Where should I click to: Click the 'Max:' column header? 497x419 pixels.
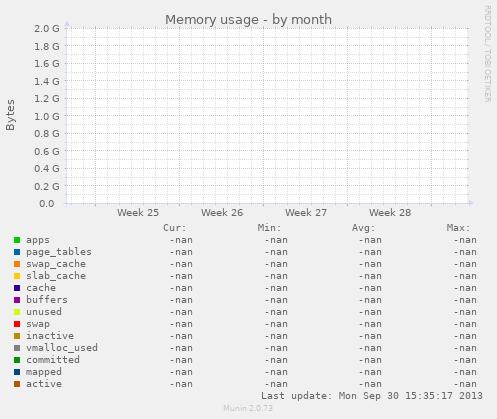tap(458, 228)
